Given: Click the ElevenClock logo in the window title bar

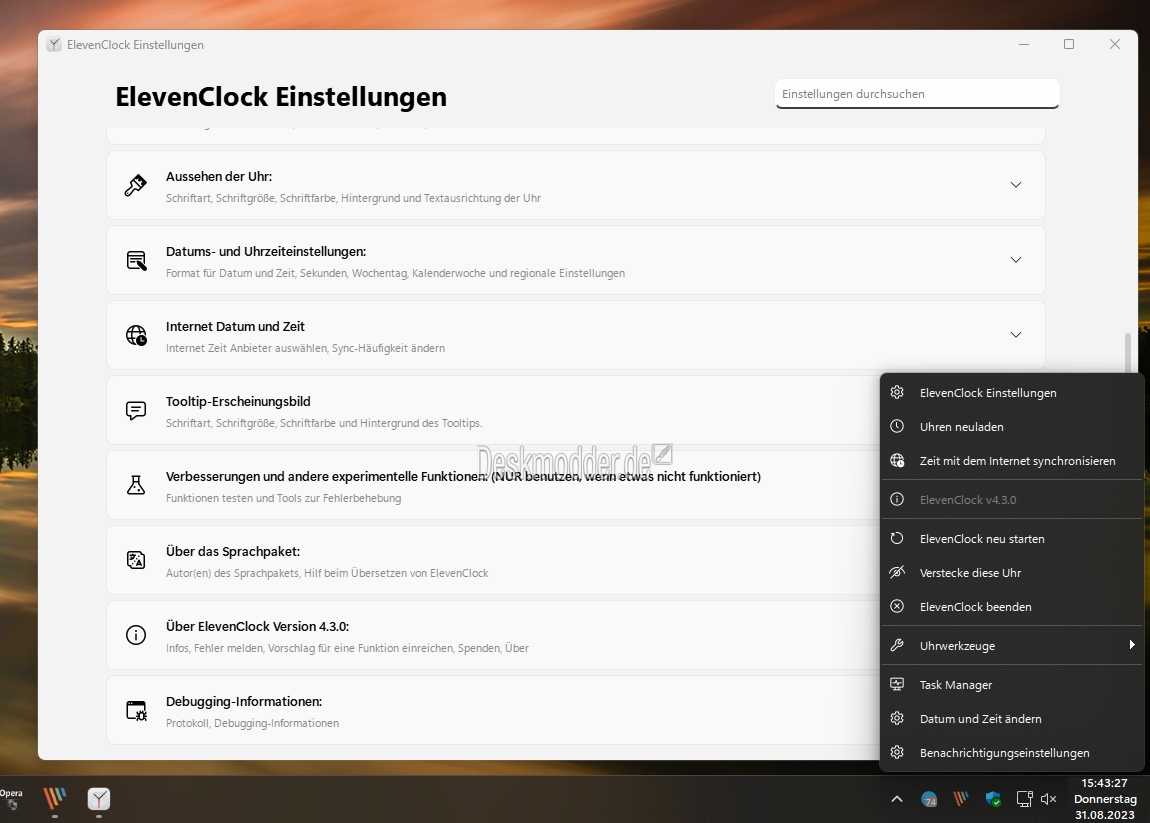Looking at the screenshot, I should pos(54,44).
